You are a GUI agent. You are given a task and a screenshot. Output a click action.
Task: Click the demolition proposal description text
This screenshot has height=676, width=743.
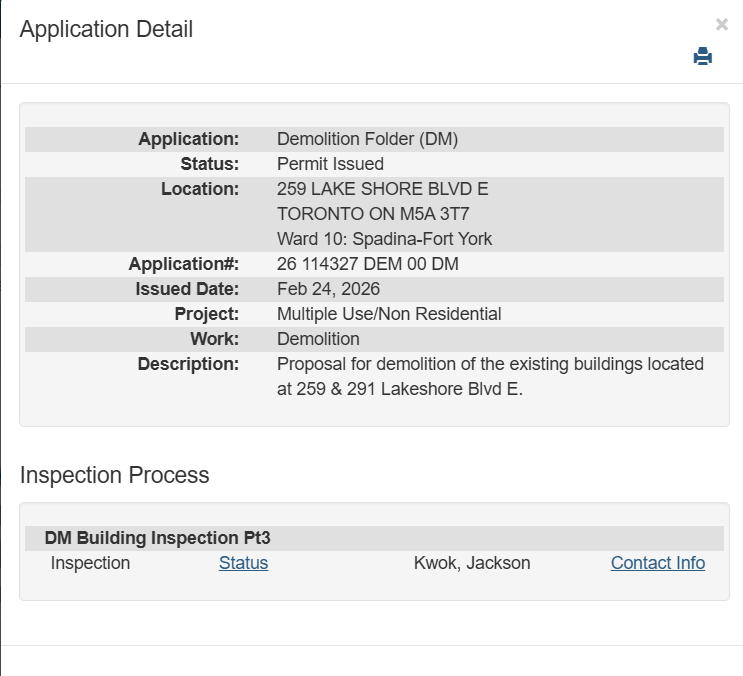tap(490, 376)
